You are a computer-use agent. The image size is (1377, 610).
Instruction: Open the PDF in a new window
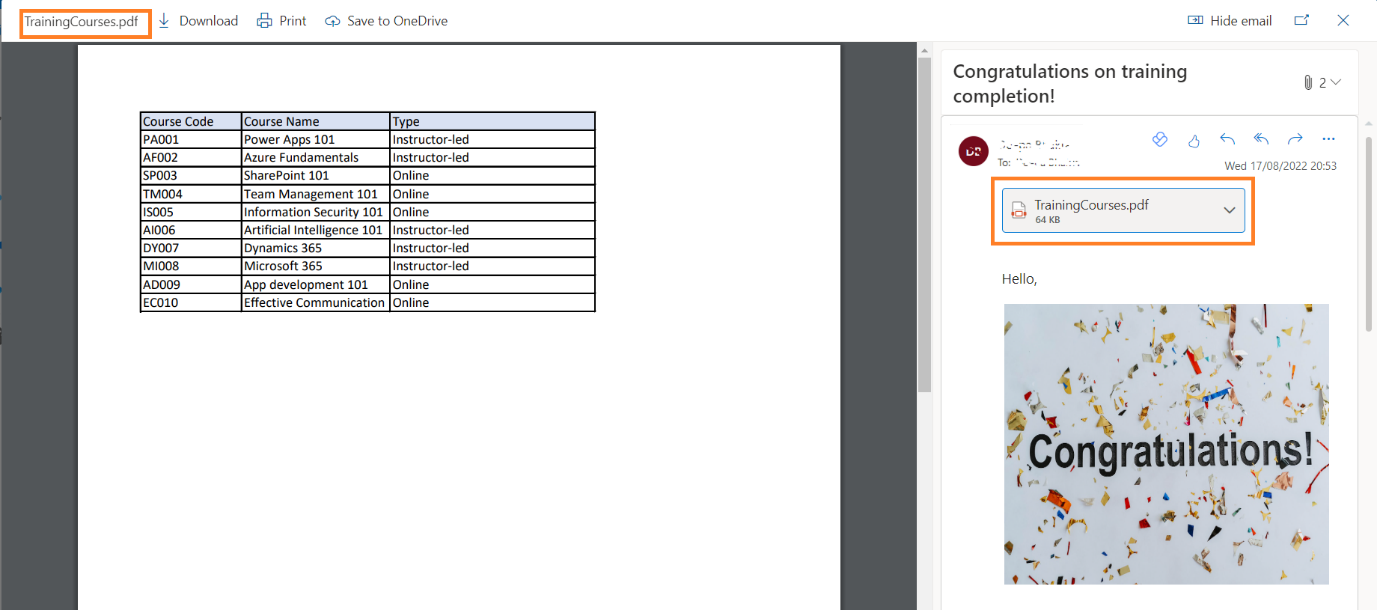click(x=1301, y=21)
